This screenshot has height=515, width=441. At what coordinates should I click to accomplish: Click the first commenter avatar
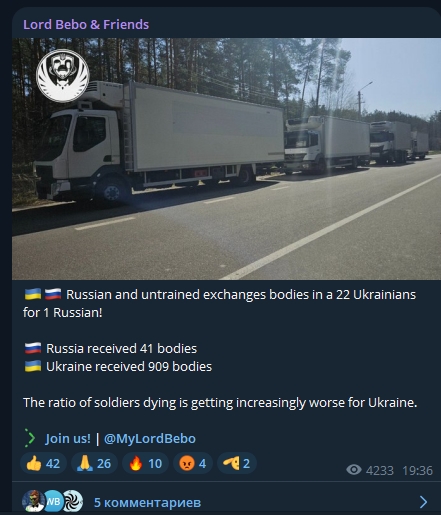[x=33, y=501]
